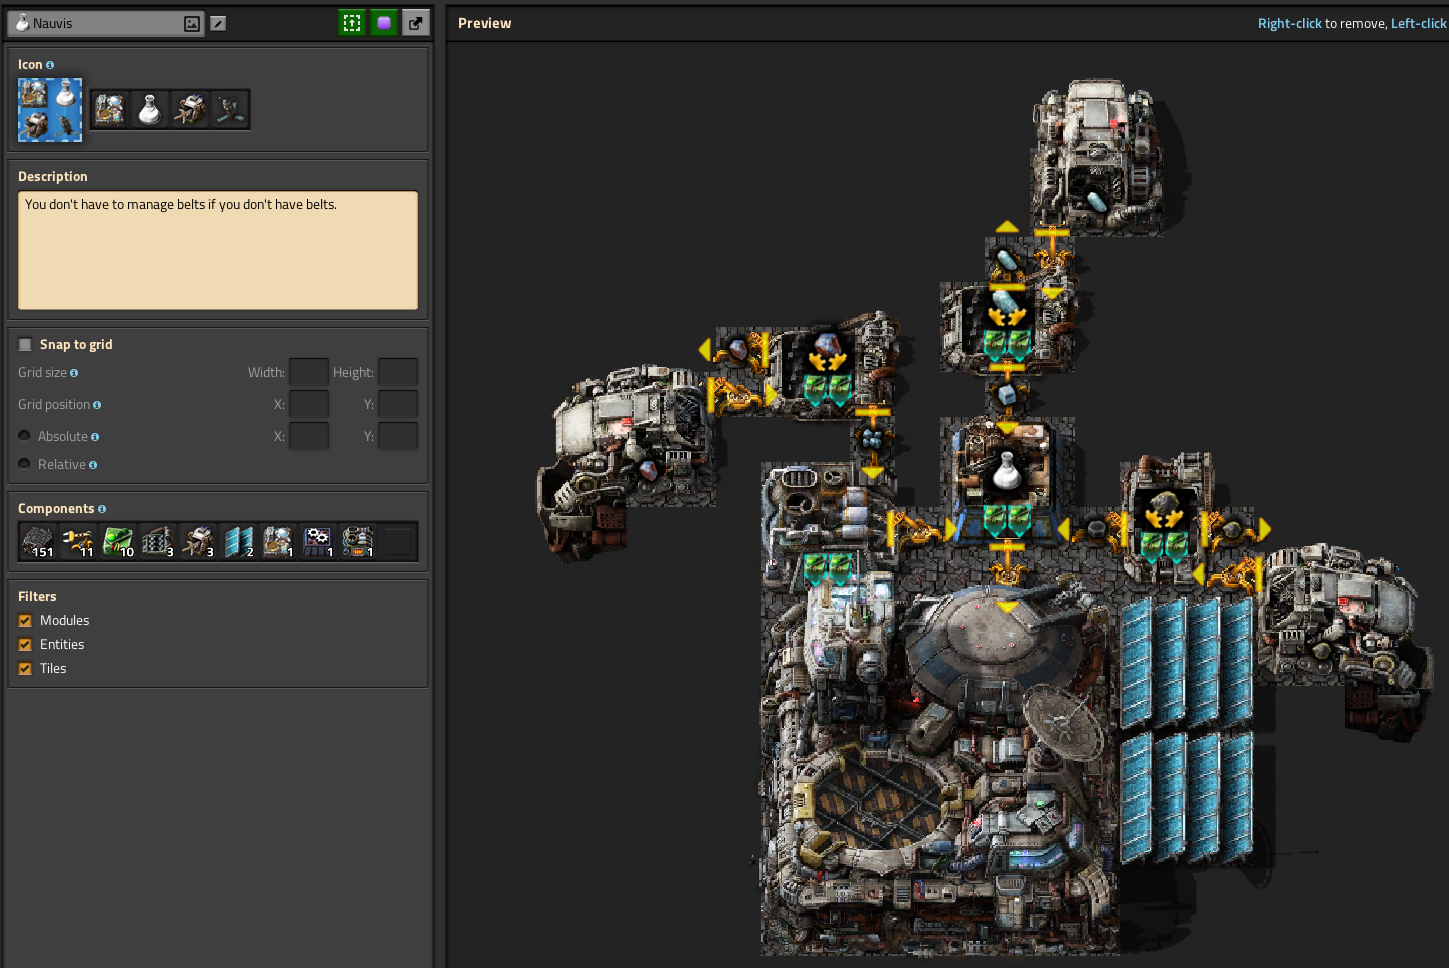The image size is (1449, 968).
Task: Select the space platform hub icon slot
Action: 110,110
